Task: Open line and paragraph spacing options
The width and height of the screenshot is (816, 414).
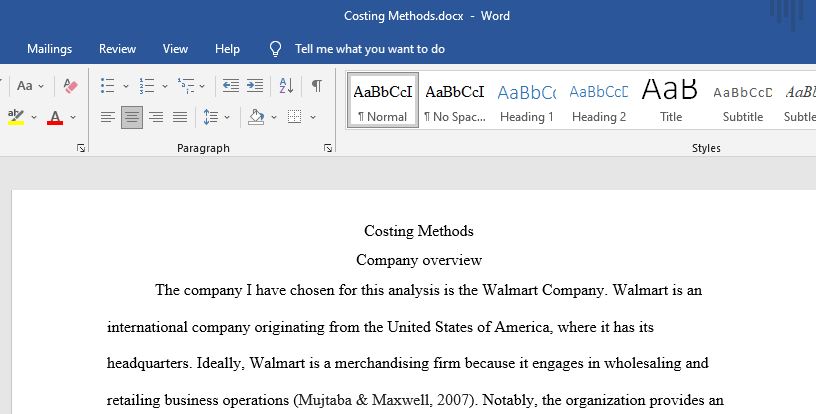Action: (211, 117)
